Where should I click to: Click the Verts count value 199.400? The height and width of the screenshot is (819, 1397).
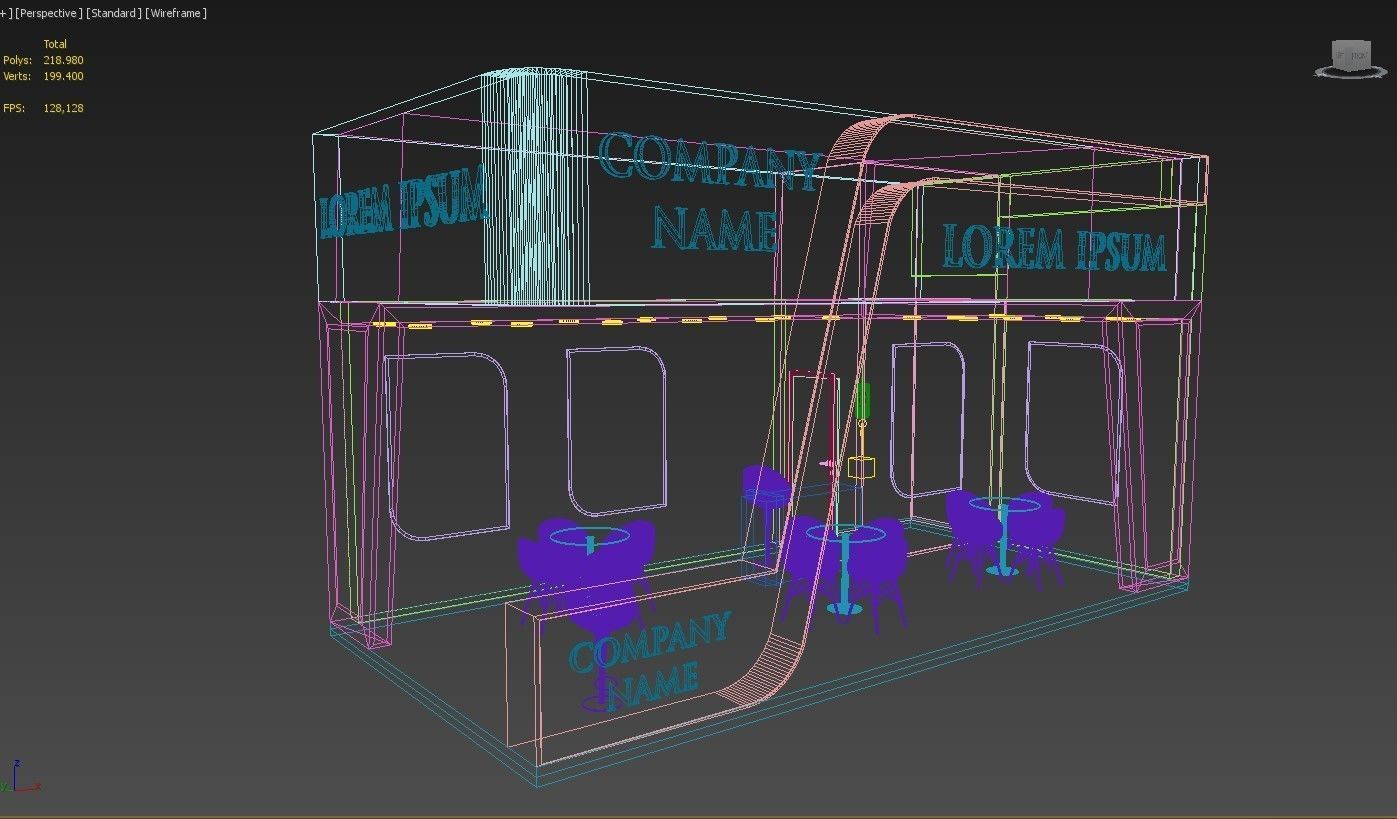(63, 76)
